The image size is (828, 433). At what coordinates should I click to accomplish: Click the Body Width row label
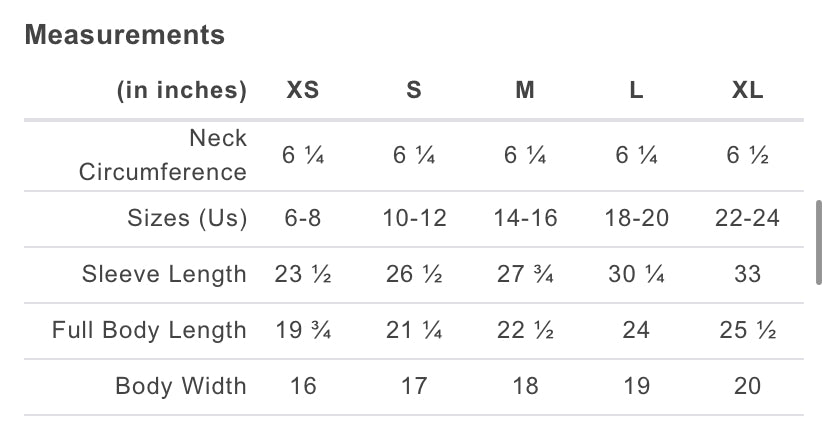click(180, 386)
